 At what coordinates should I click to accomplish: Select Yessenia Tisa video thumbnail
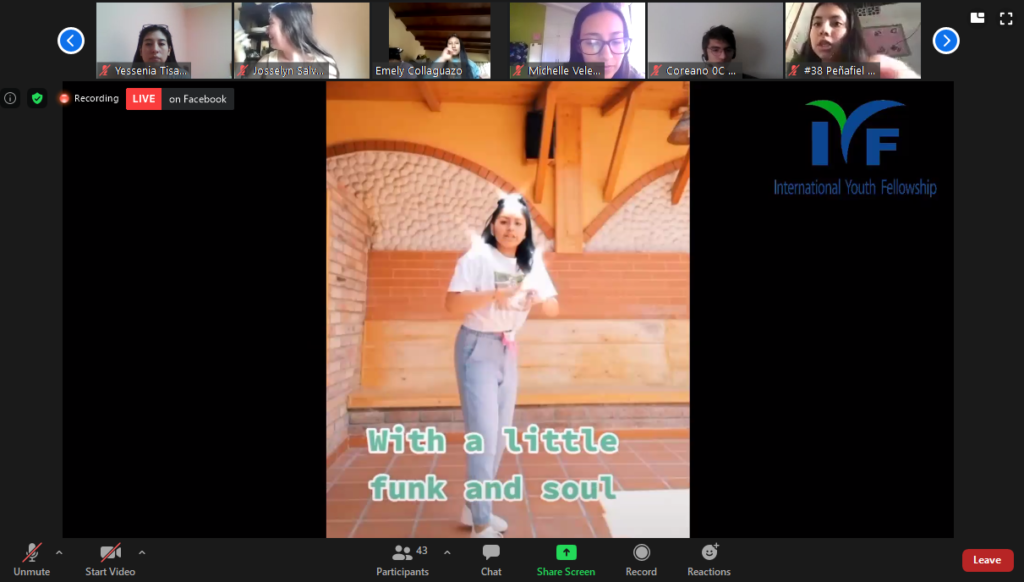164,40
